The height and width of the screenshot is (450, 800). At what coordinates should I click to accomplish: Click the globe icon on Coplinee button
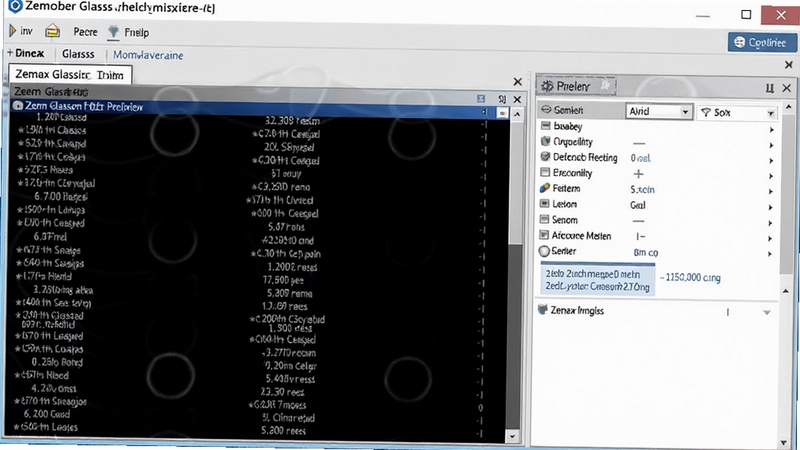click(739, 42)
